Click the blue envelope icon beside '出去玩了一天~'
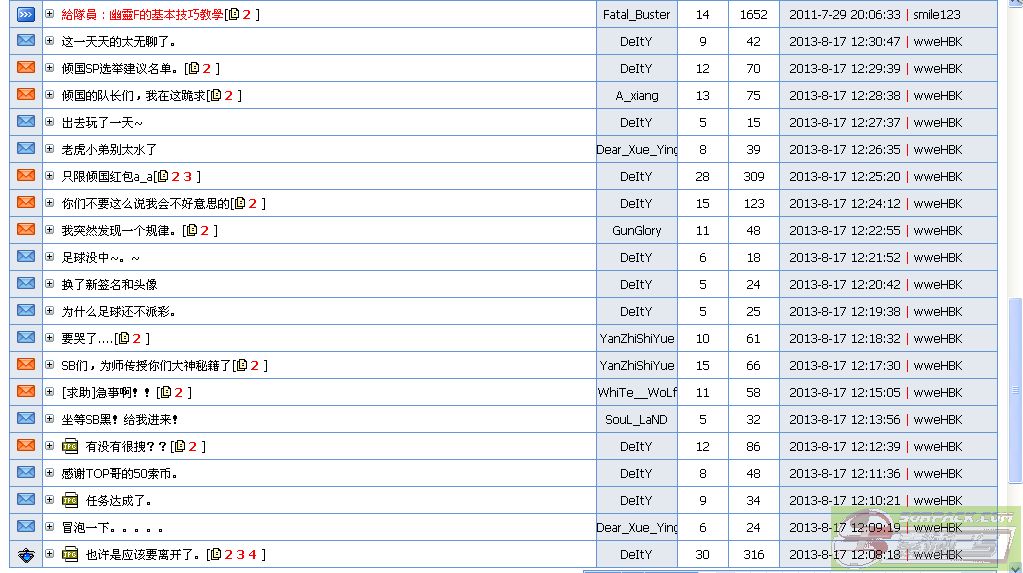 click(26, 122)
